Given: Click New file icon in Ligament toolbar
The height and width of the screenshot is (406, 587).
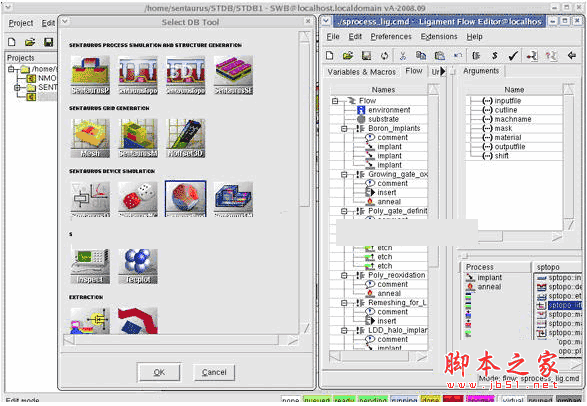Looking at the screenshot, I should point(329,56).
